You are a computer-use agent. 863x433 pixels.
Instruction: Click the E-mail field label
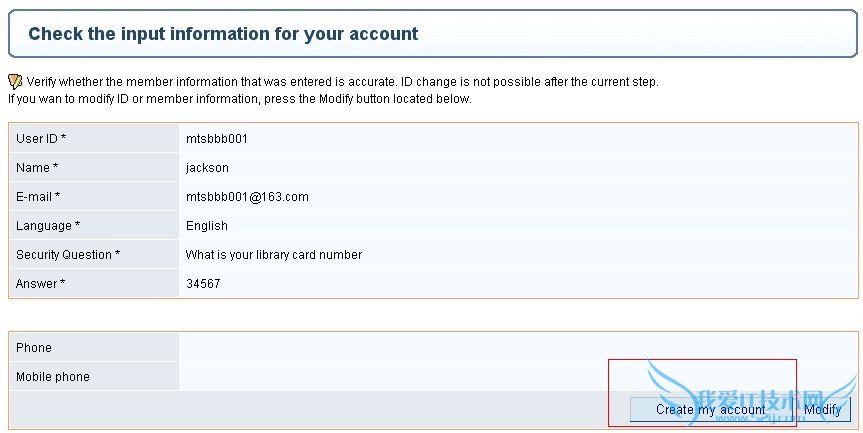point(38,197)
